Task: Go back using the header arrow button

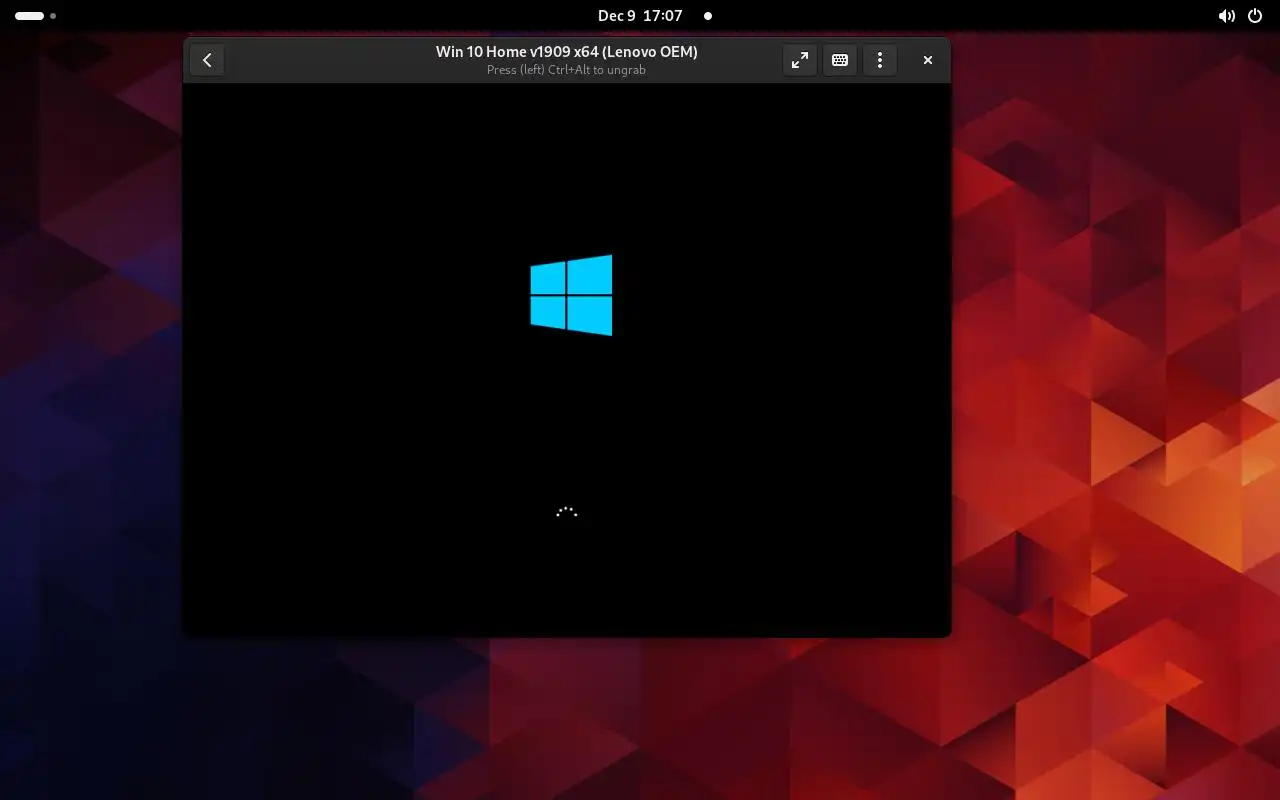Action: 207,60
